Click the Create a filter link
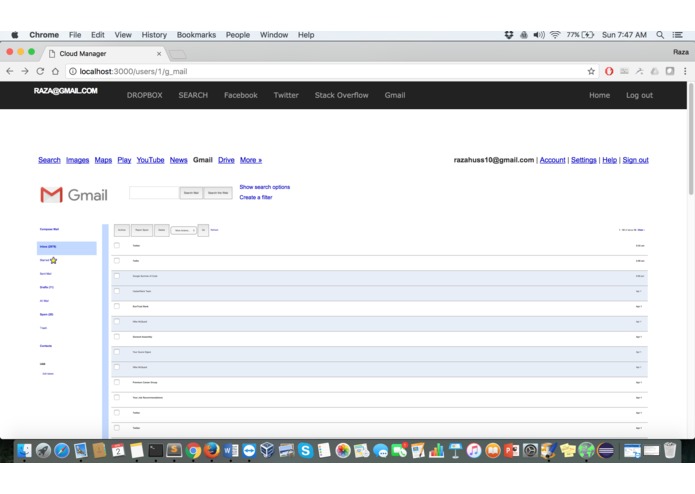Viewport: 695px width, 494px height. point(256,198)
